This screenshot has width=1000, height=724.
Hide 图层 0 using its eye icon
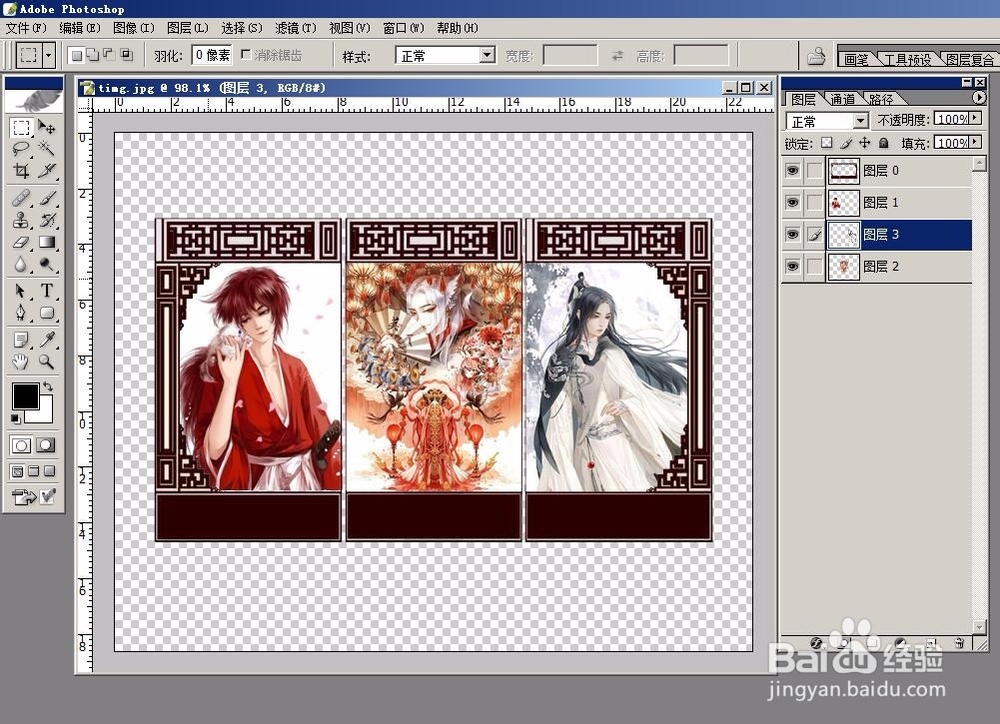(x=793, y=170)
